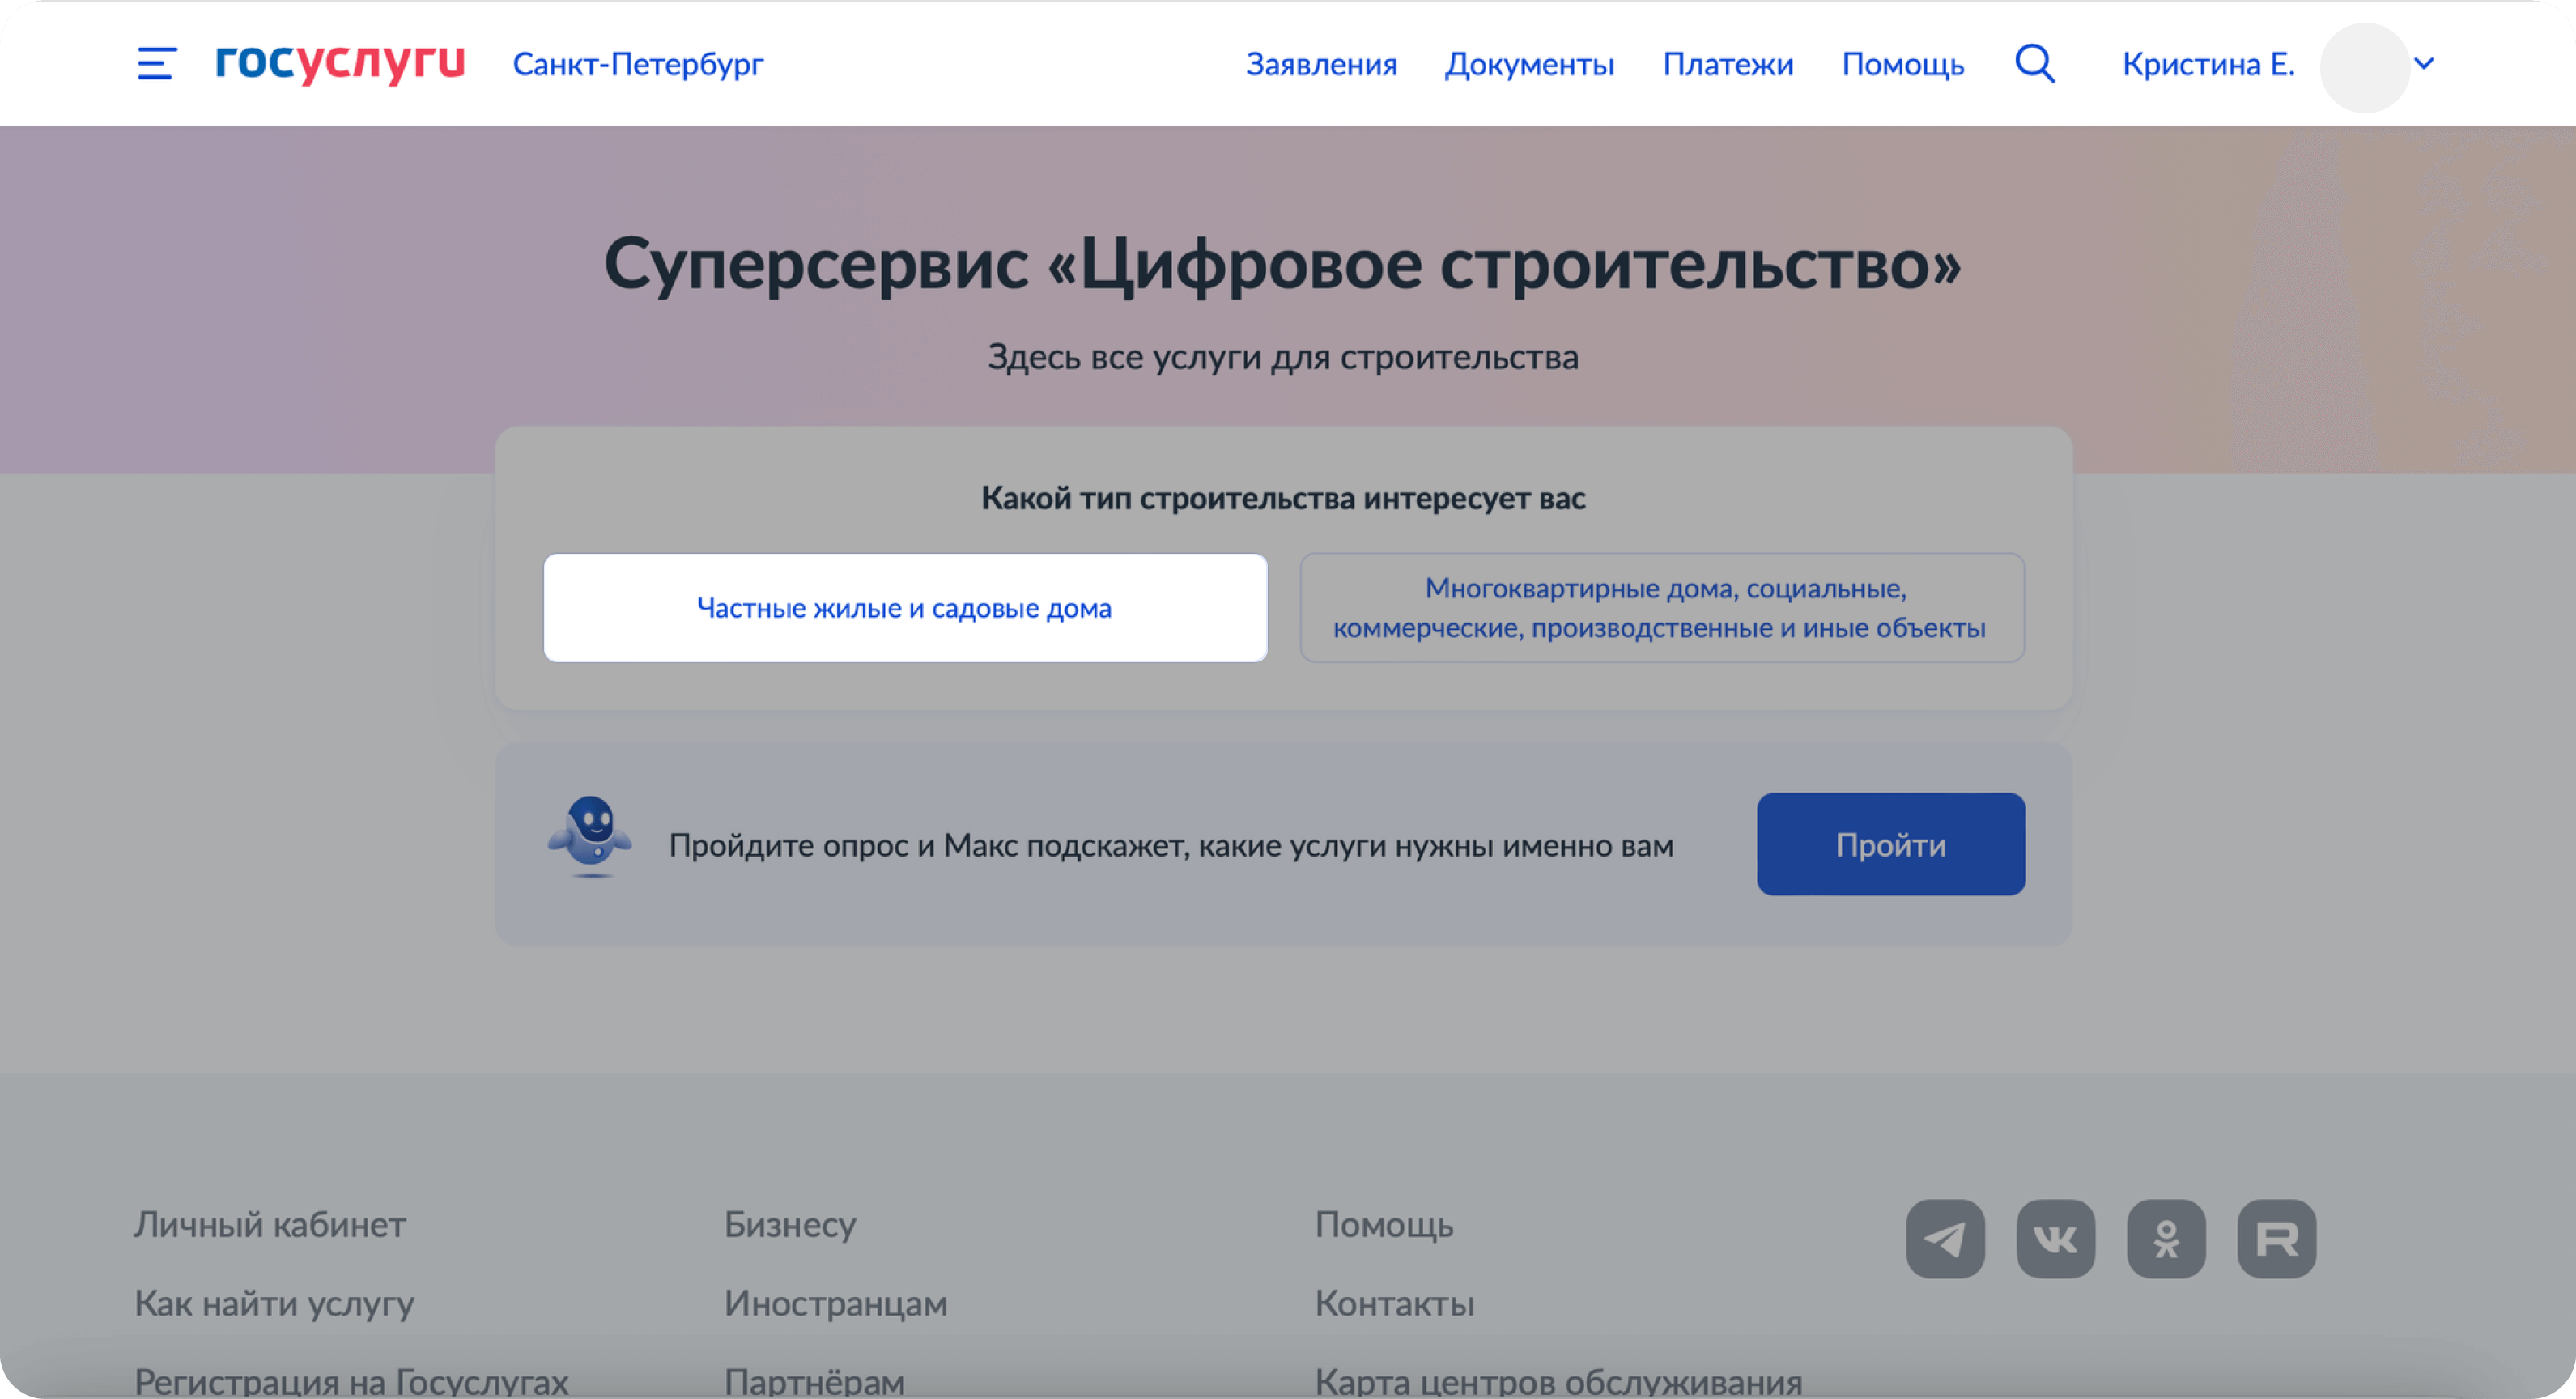Image resolution: width=2576 pixels, height=1399 pixels.
Task: Follow the Личный кабинет footer link
Action: point(270,1224)
